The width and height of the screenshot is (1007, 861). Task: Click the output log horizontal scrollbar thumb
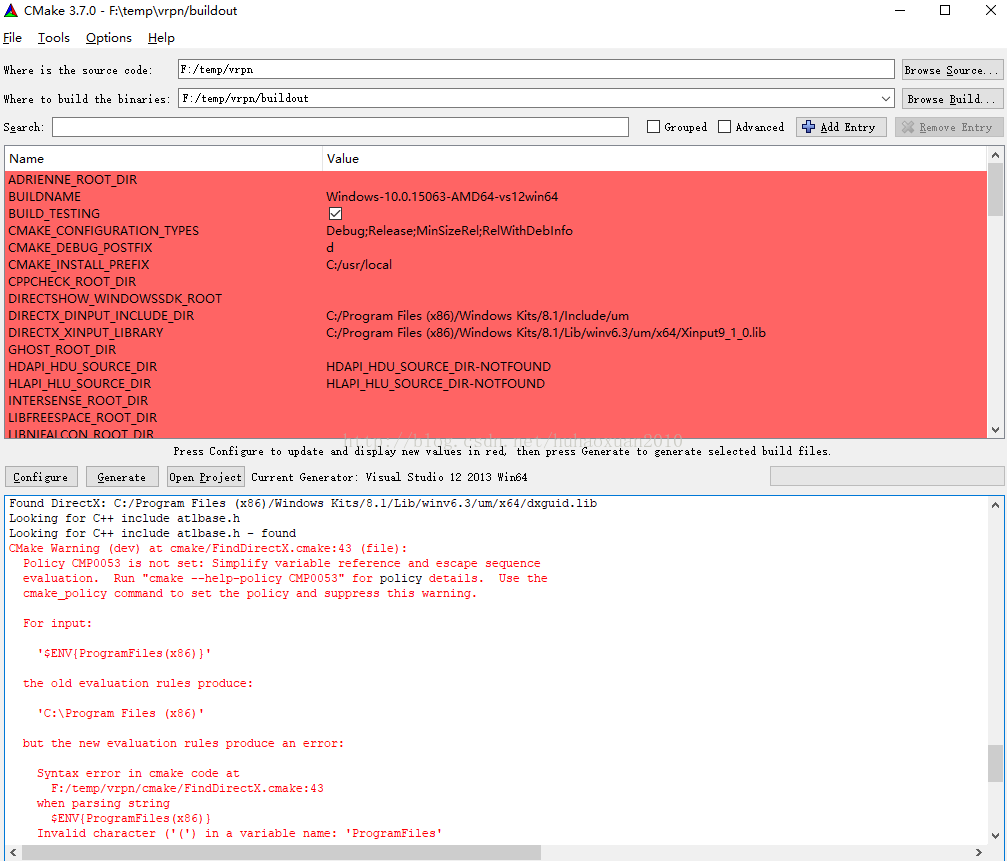pyautogui.click(x=281, y=853)
